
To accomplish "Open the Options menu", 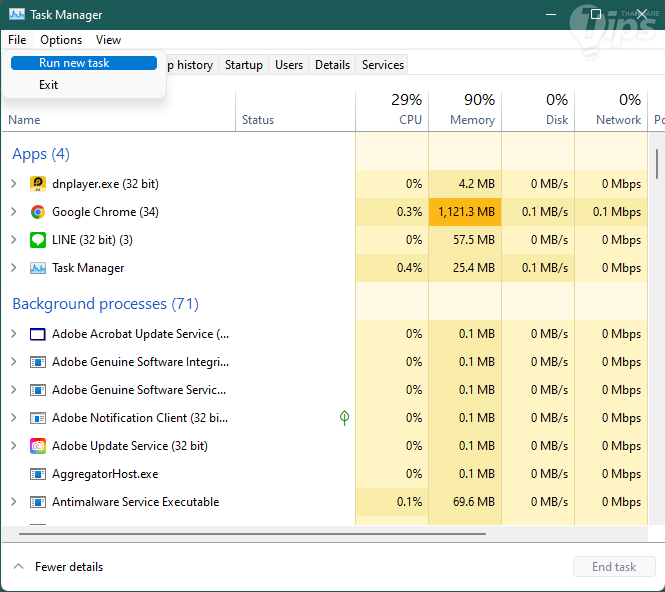I will coord(61,40).
